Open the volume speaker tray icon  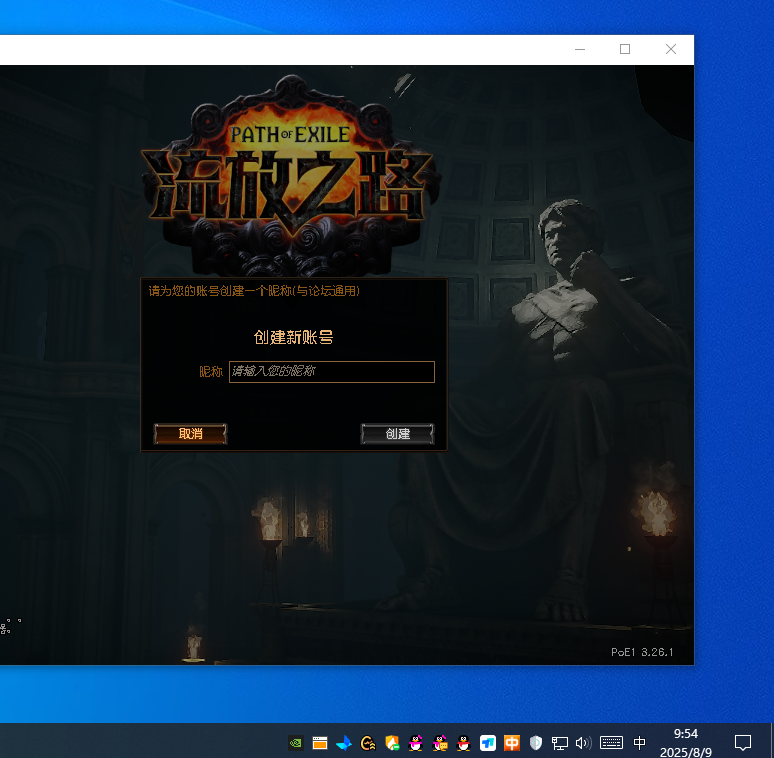pos(583,743)
